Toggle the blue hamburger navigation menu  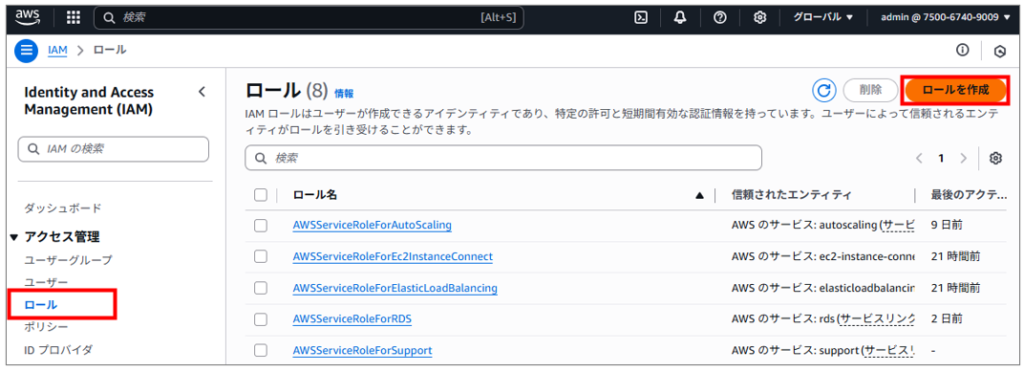(26, 50)
